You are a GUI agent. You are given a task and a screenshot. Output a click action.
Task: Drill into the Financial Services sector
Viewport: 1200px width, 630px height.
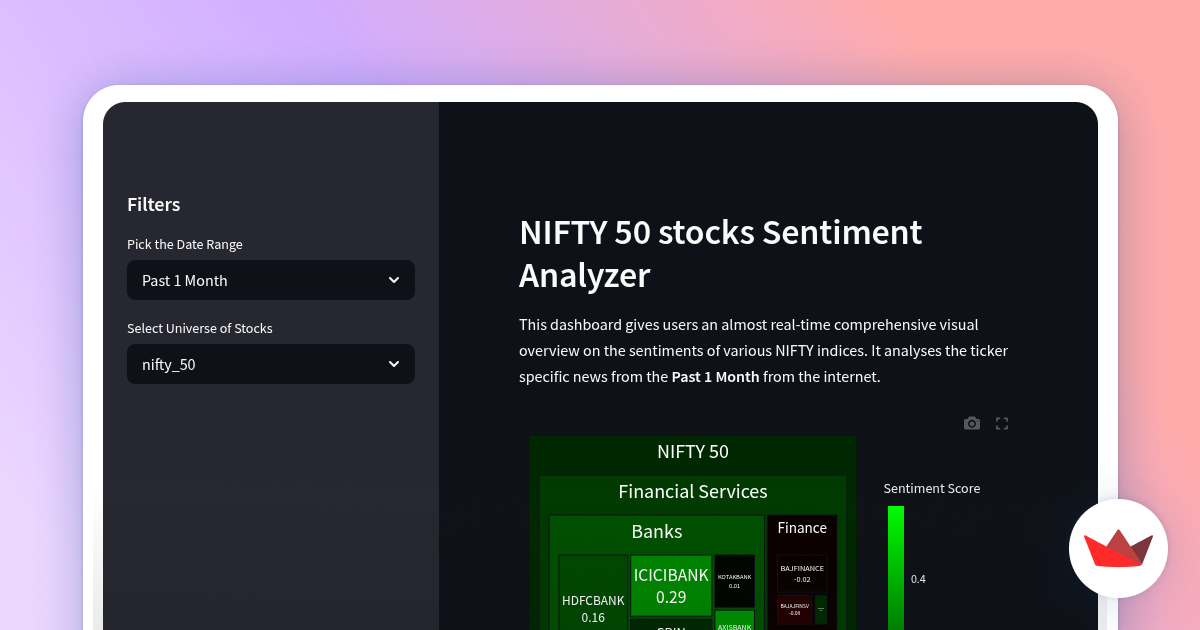click(692, 491)
